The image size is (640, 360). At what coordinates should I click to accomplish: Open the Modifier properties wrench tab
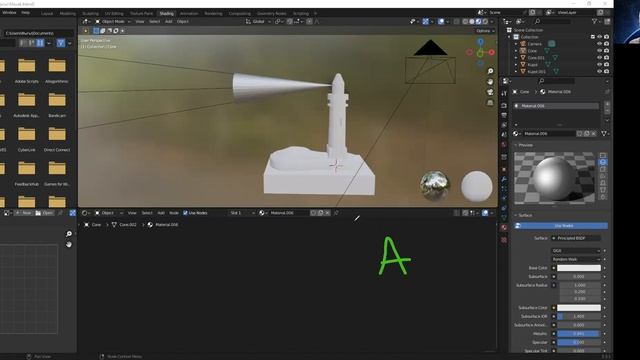[x=504, y=179]
